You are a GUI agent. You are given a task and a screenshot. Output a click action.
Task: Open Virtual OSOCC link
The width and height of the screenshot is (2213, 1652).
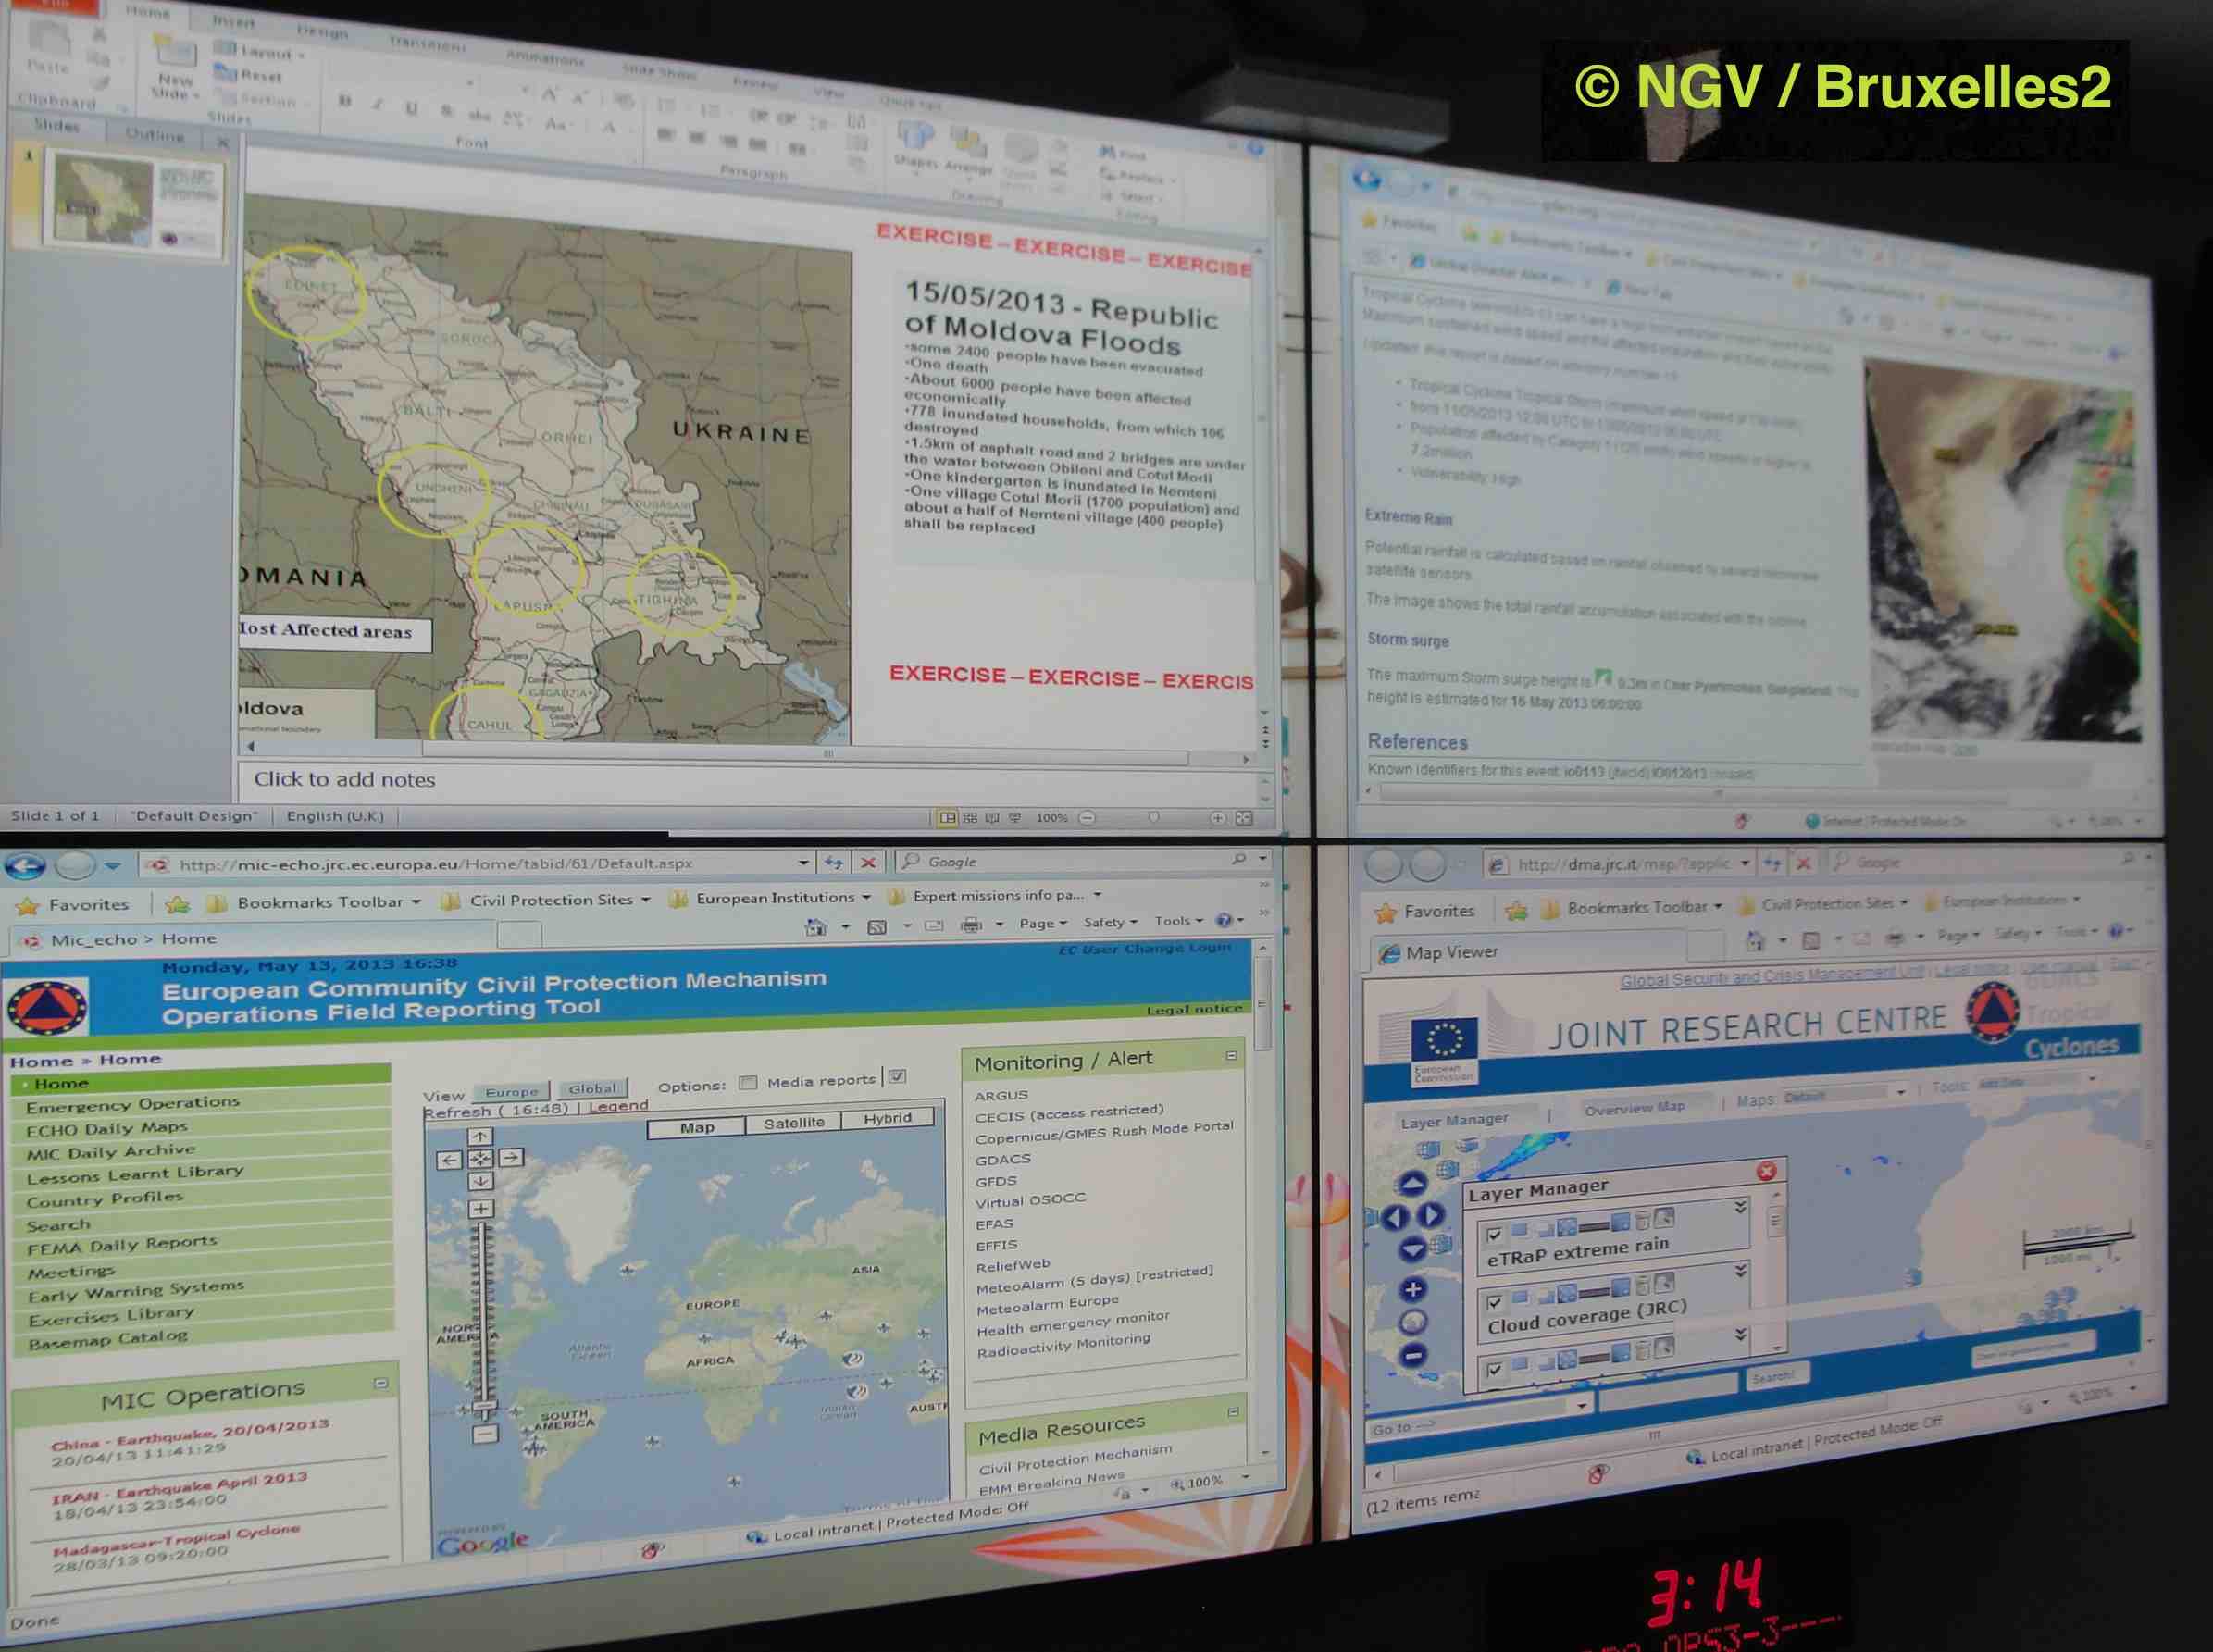(x=1030, y=1200)
